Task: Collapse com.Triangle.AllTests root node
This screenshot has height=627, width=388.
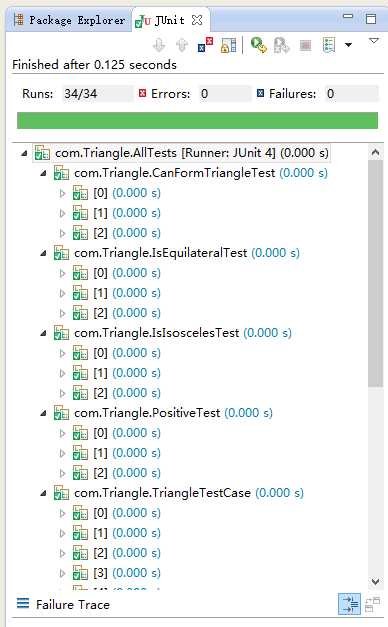Action: pos(24,153)
